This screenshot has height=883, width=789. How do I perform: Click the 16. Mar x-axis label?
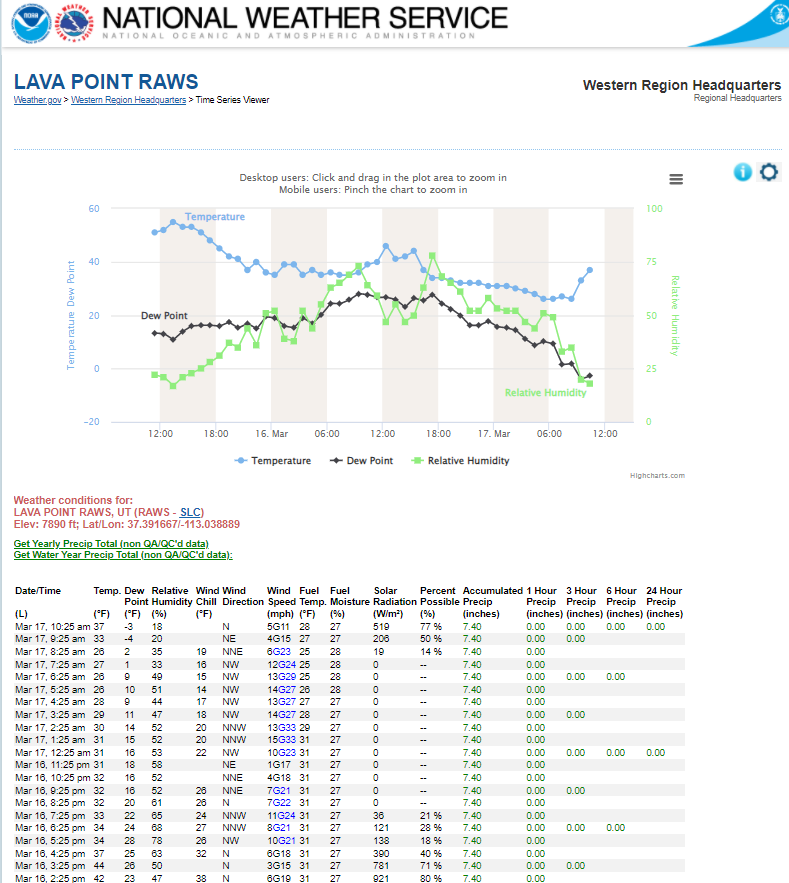271,434
